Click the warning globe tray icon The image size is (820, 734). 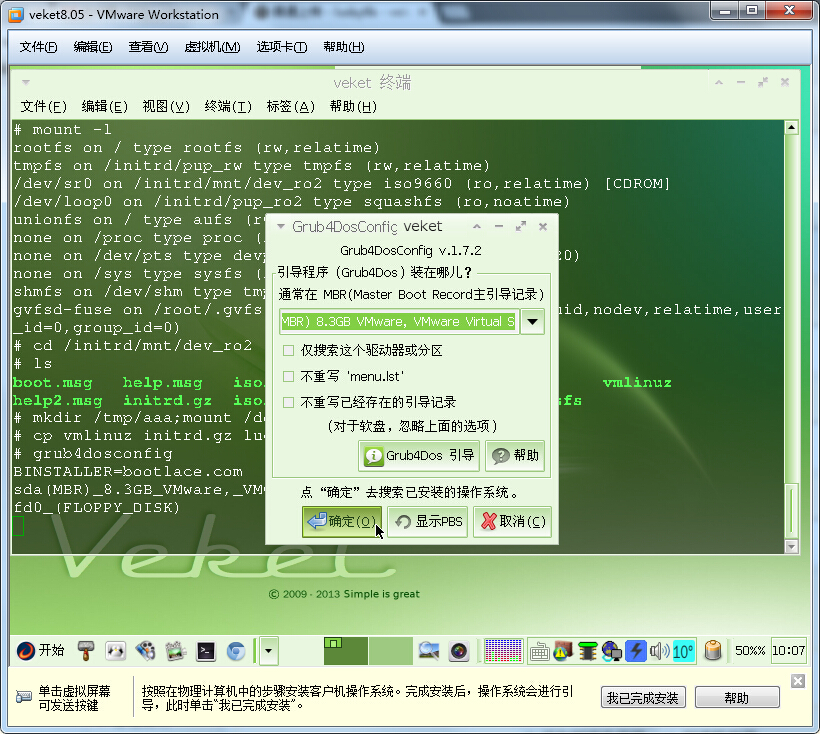(563, 651)
